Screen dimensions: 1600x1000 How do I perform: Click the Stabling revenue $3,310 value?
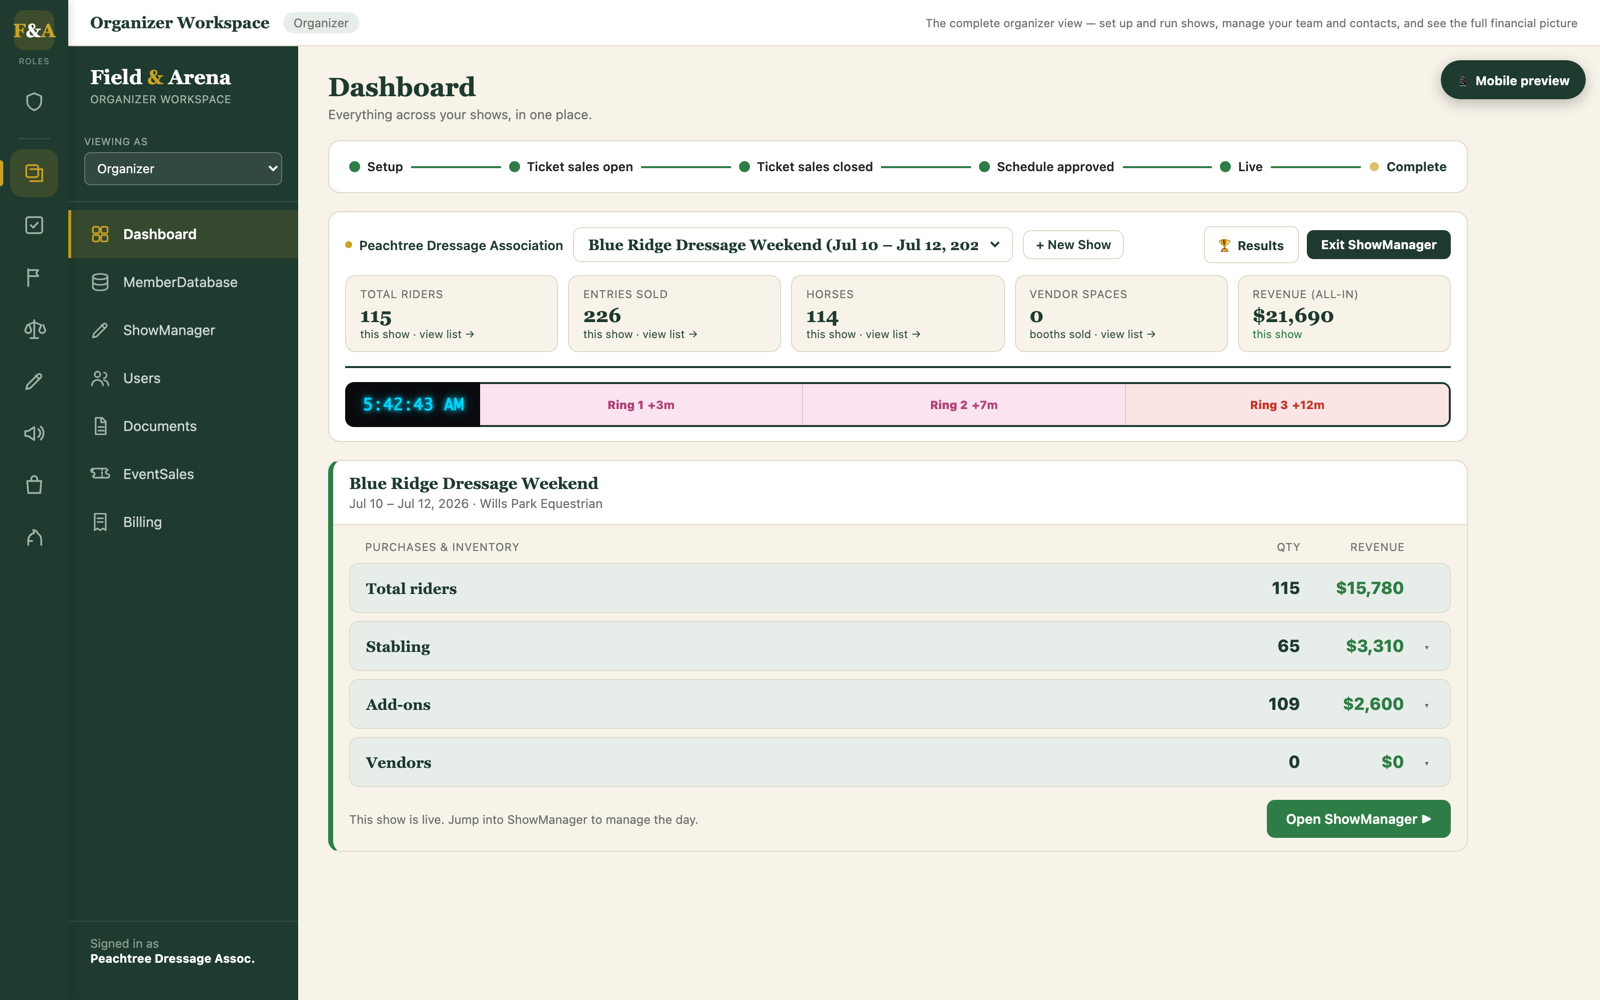coord(1374,647)
